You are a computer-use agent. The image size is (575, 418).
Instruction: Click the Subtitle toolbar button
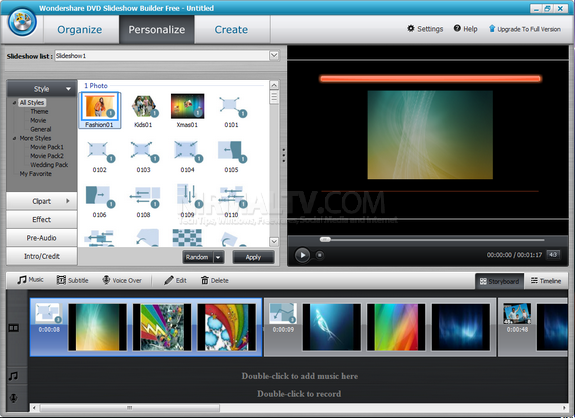[73, 280]
